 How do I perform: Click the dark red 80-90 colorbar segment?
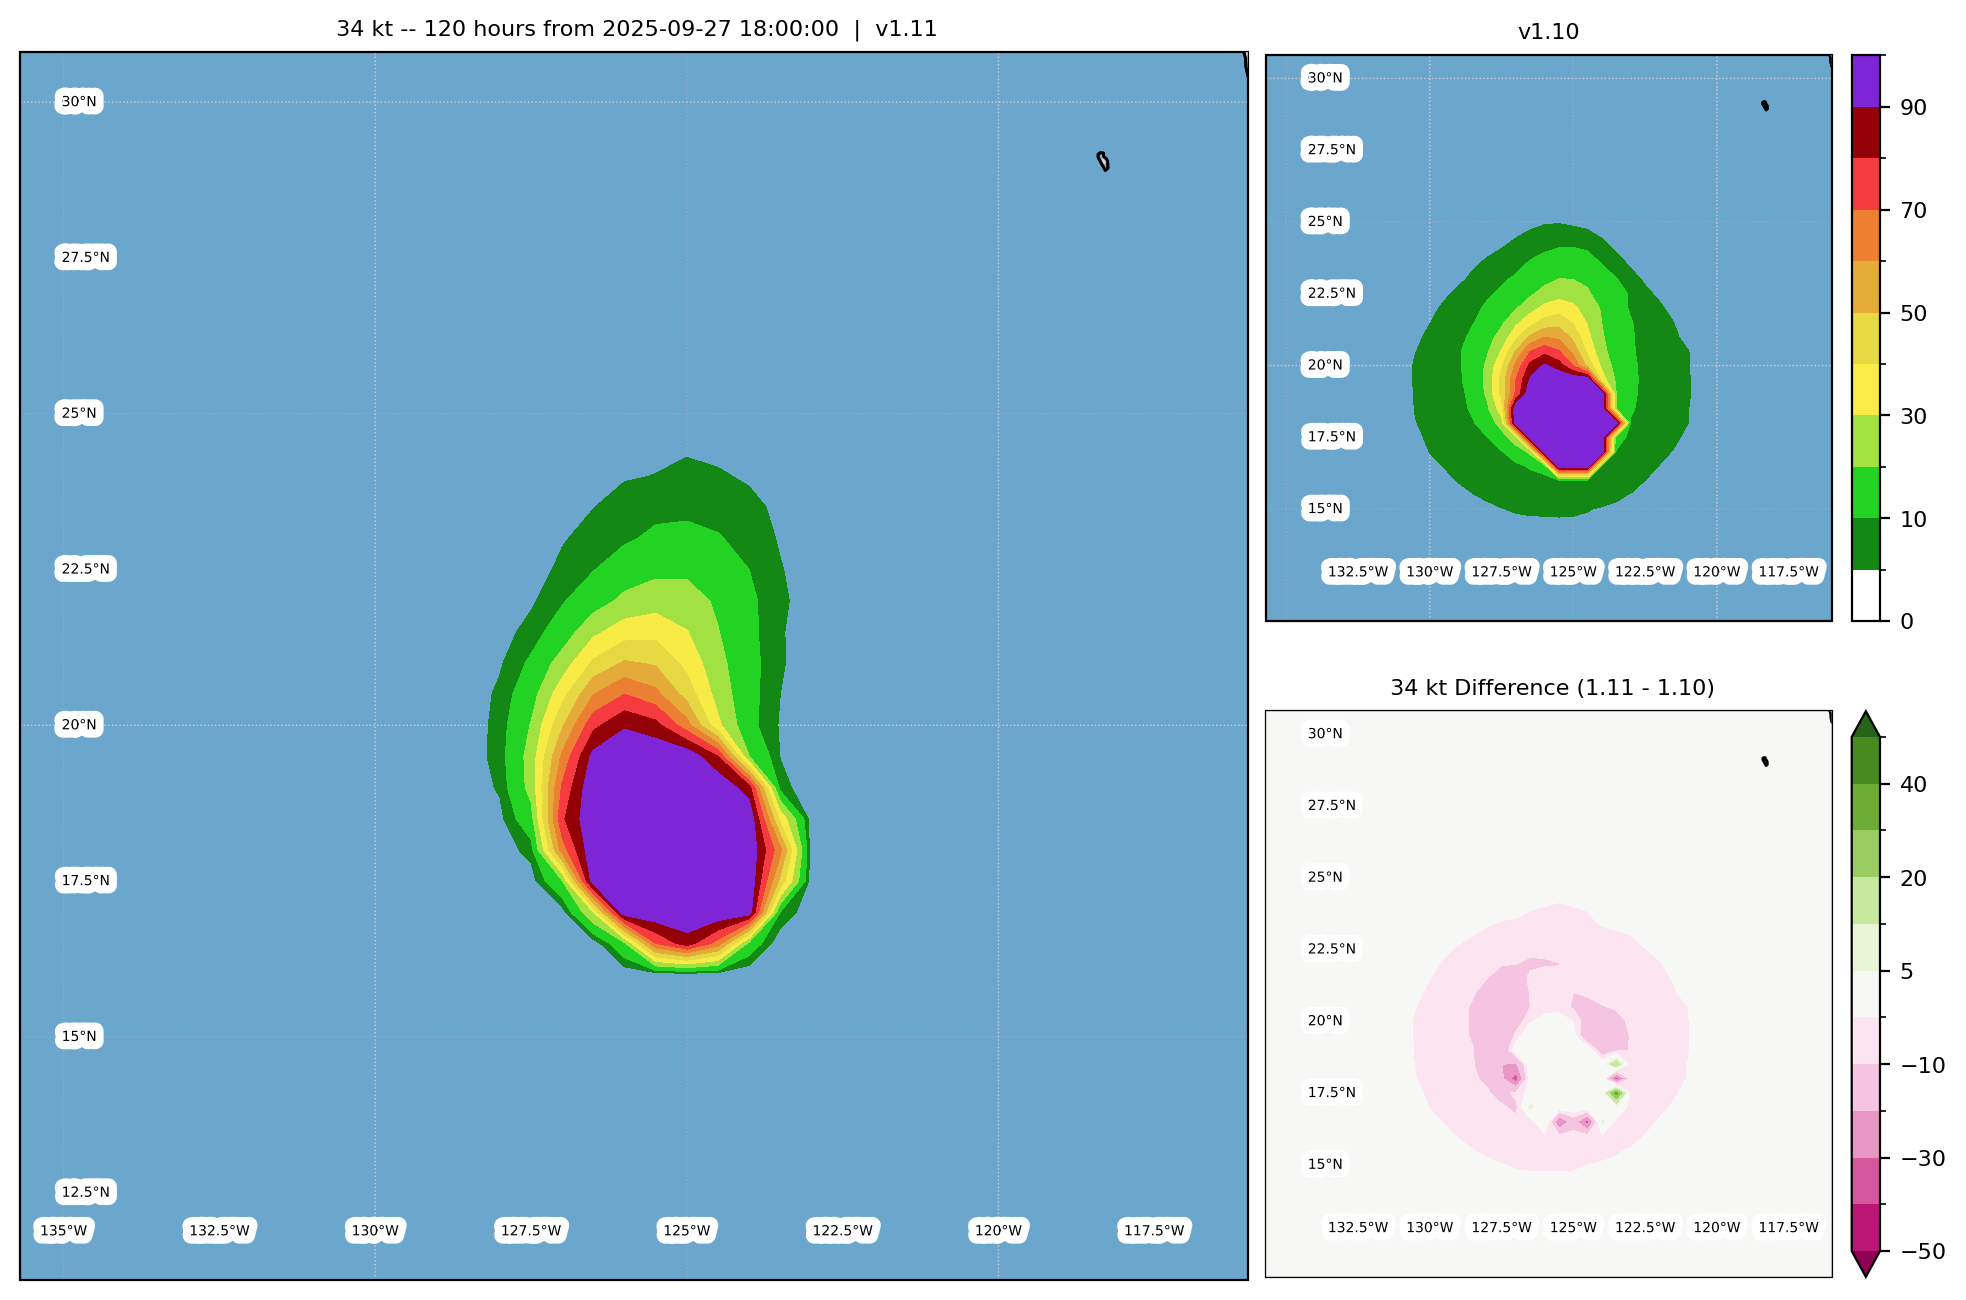[1866, 132]
